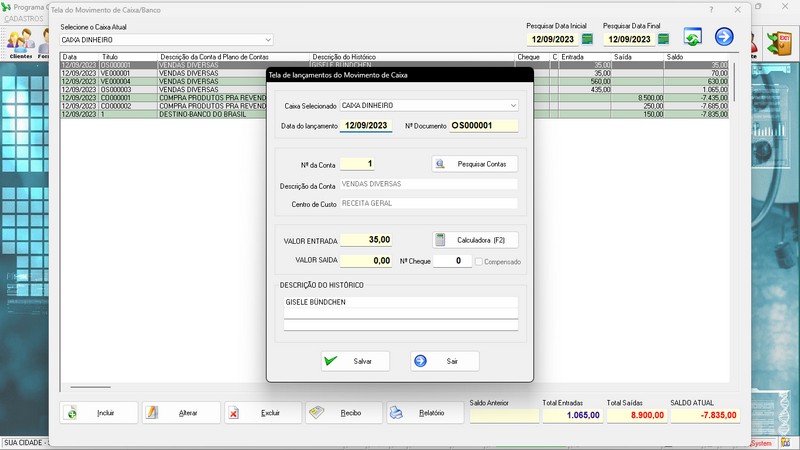Image resolution: width=800 pixels, height=450 pixels.
Task: Select row CO000001 in the table
Action: tap(394, 98)
